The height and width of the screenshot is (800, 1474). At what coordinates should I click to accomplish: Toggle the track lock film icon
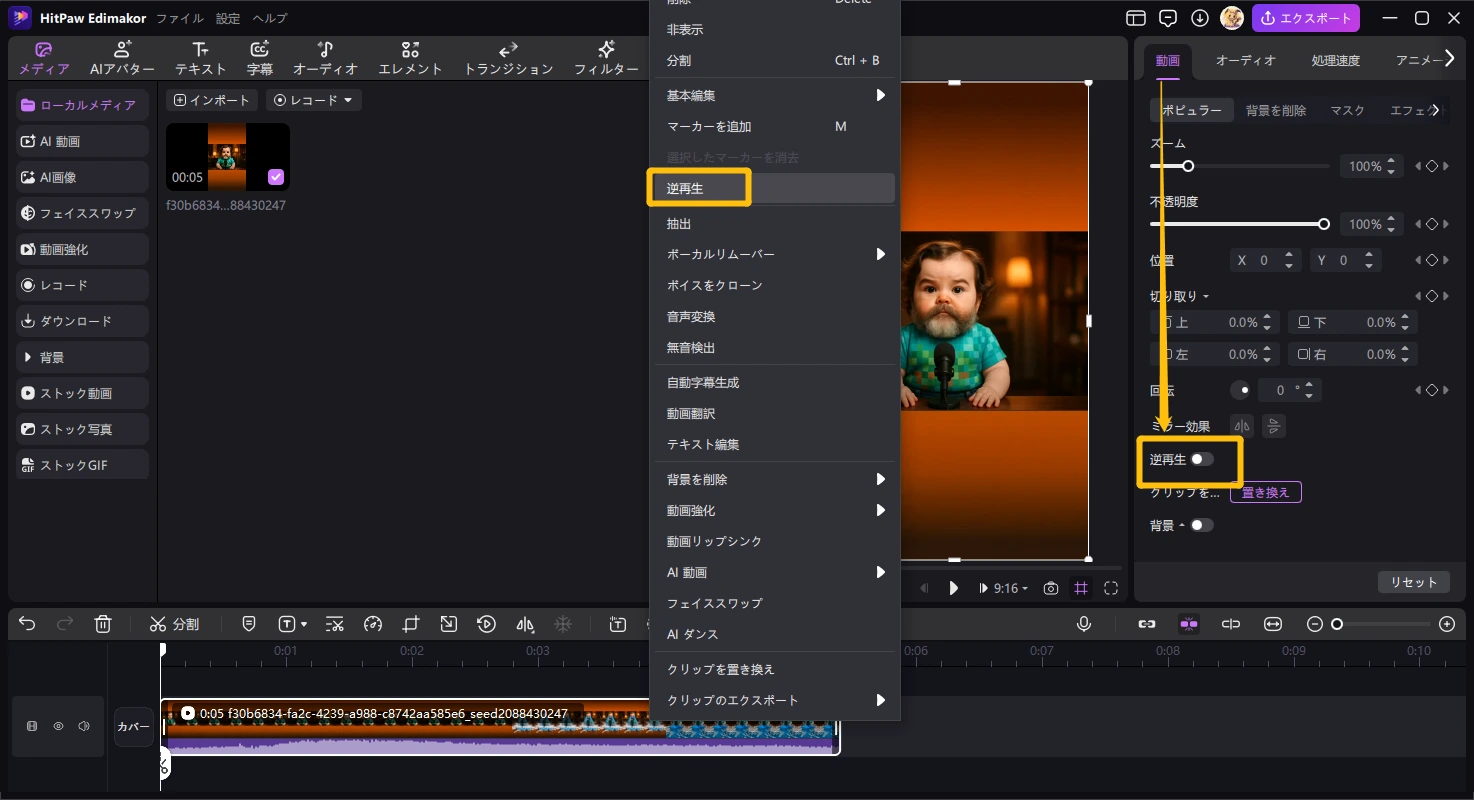coord(32,726)
